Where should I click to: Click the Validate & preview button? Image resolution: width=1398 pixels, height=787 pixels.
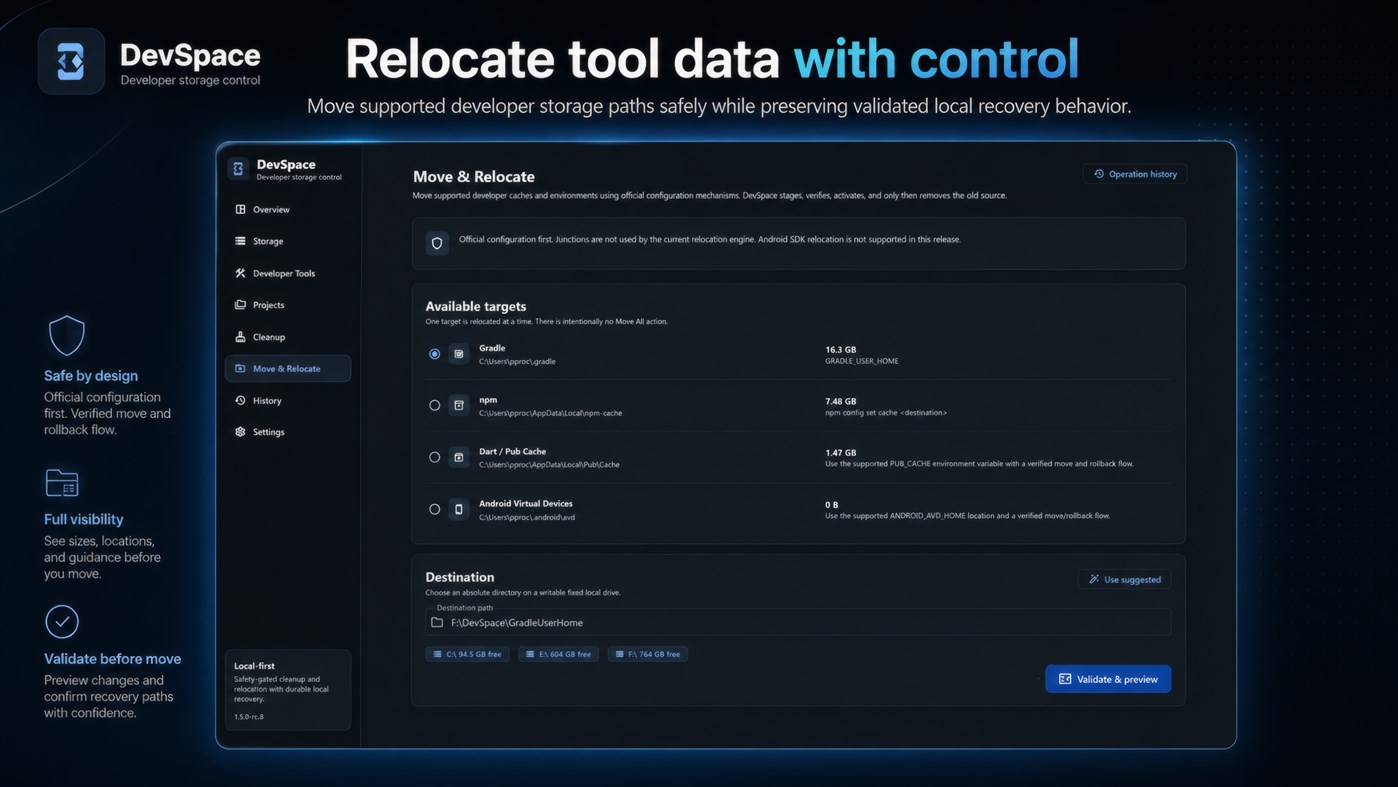(x=1108, y=679)
